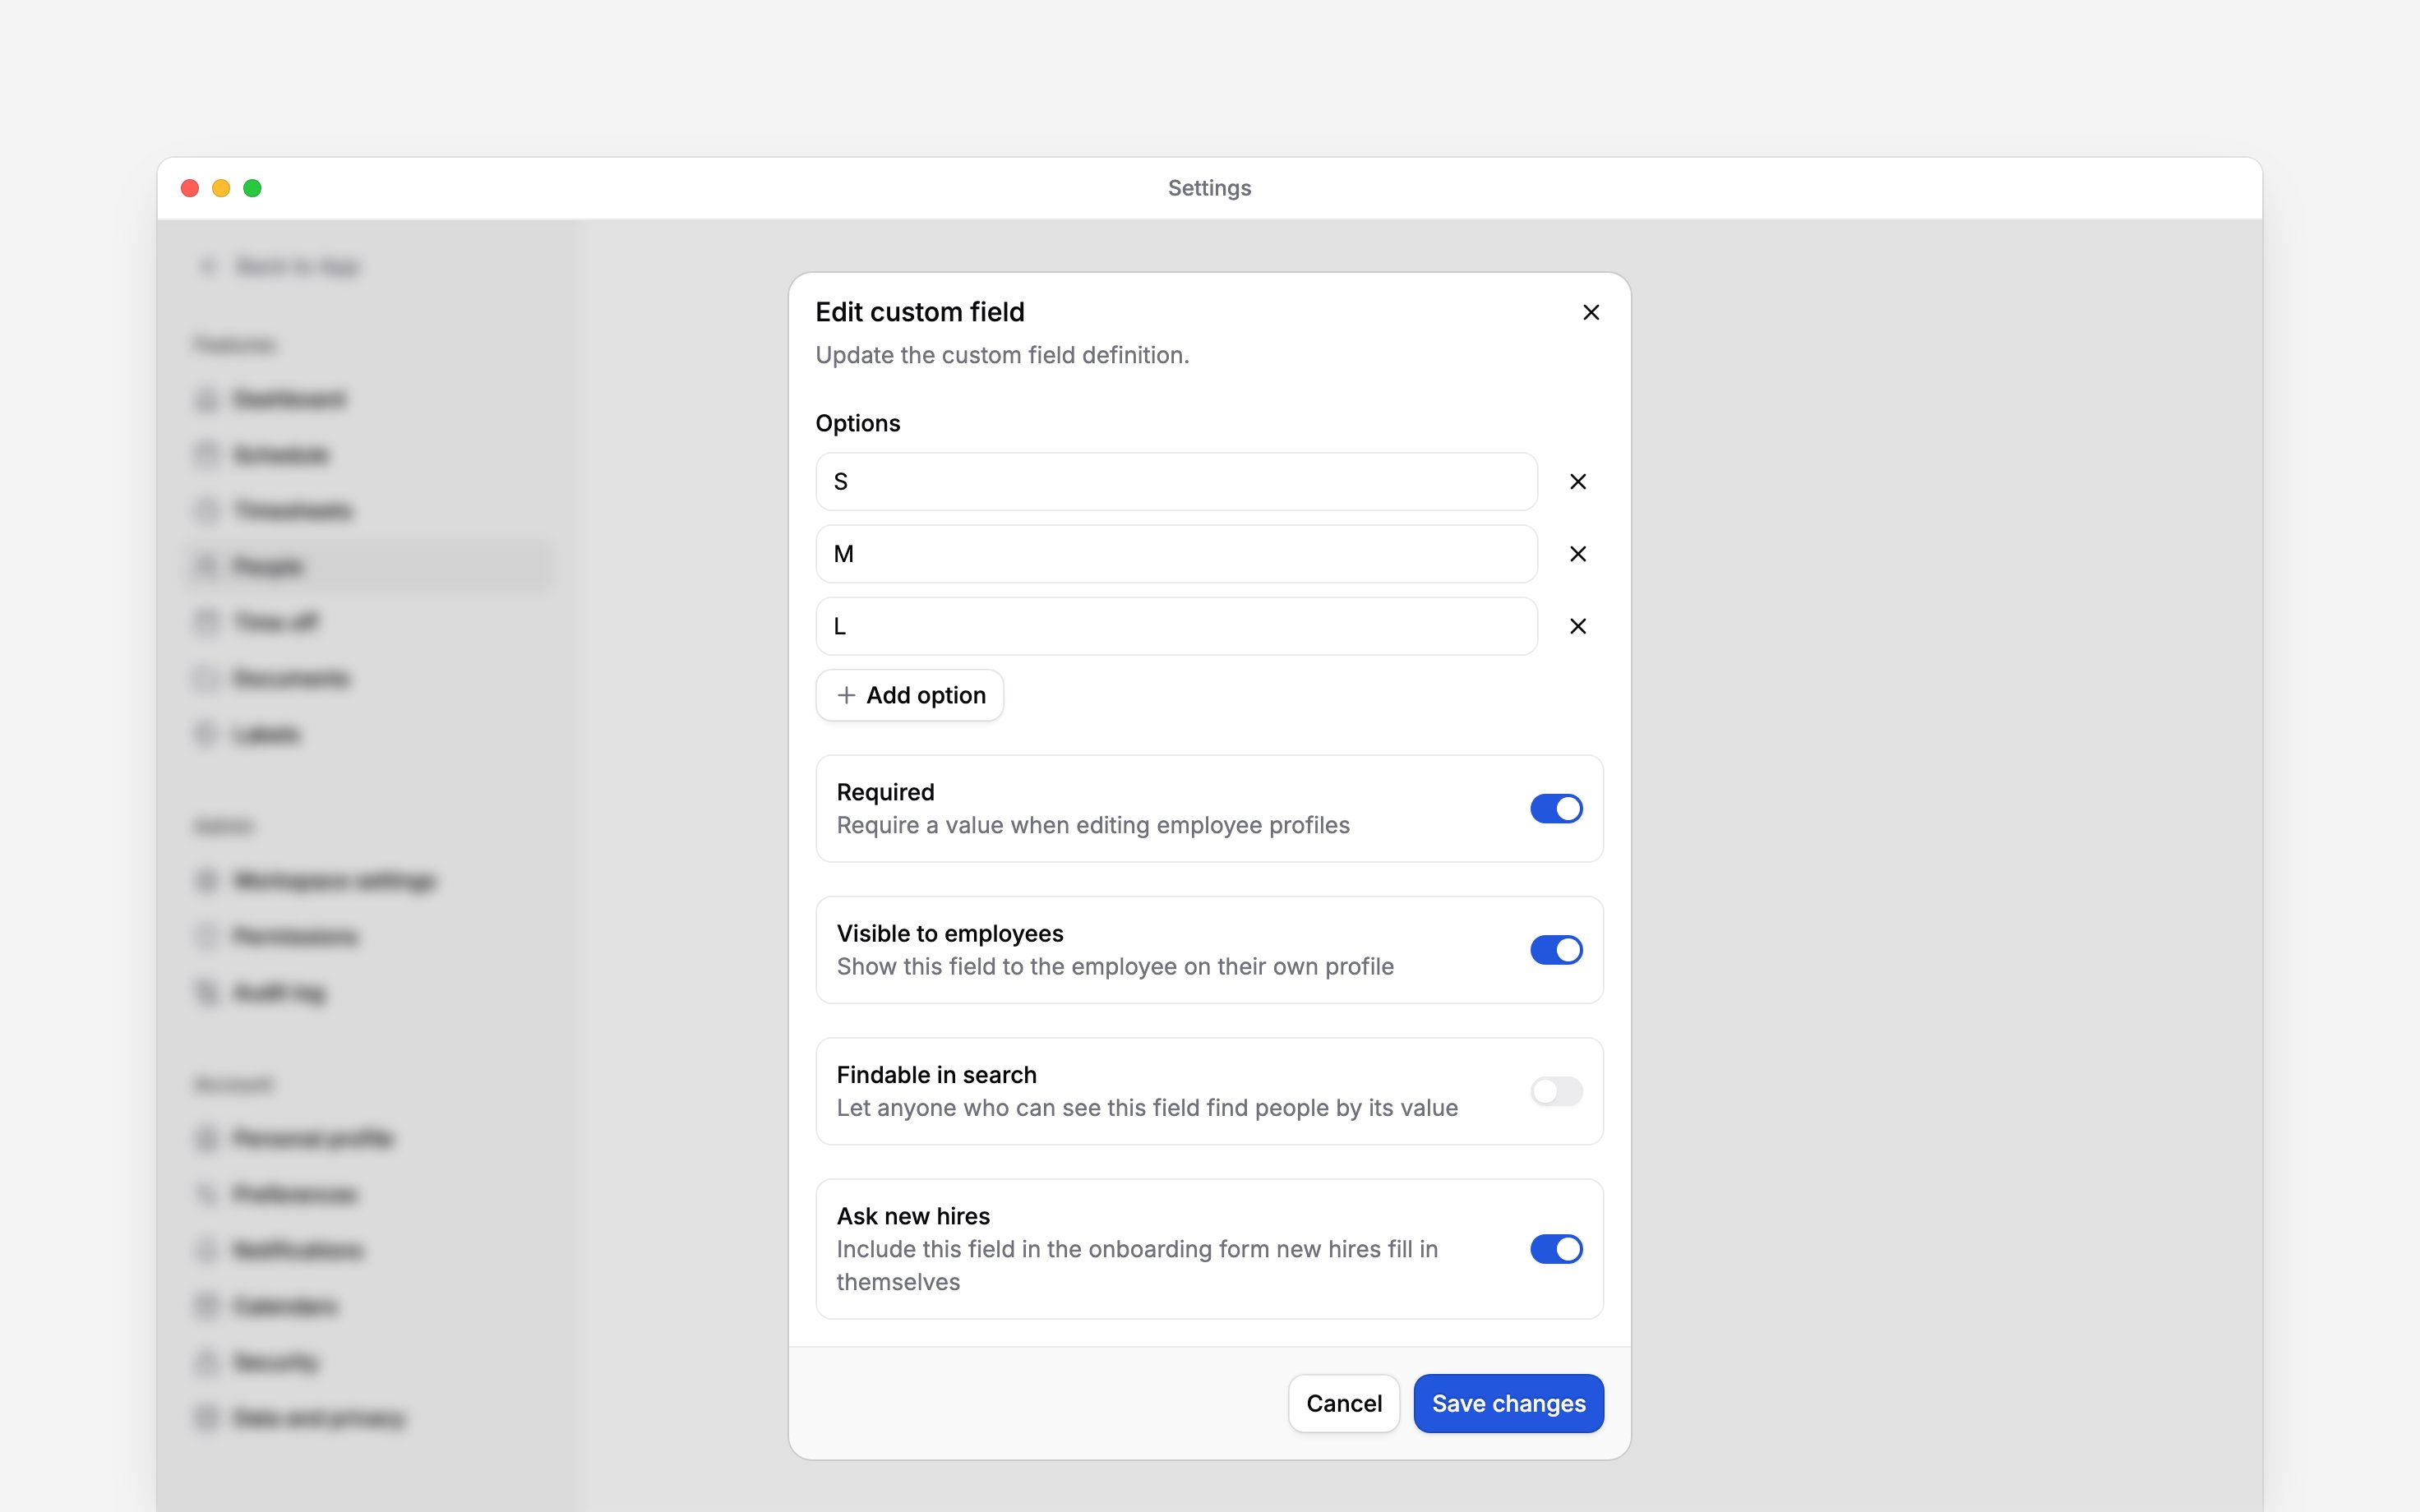This screenshot has width=2420, height=1512.
Task: Remove the M option
Action: 1578,554
